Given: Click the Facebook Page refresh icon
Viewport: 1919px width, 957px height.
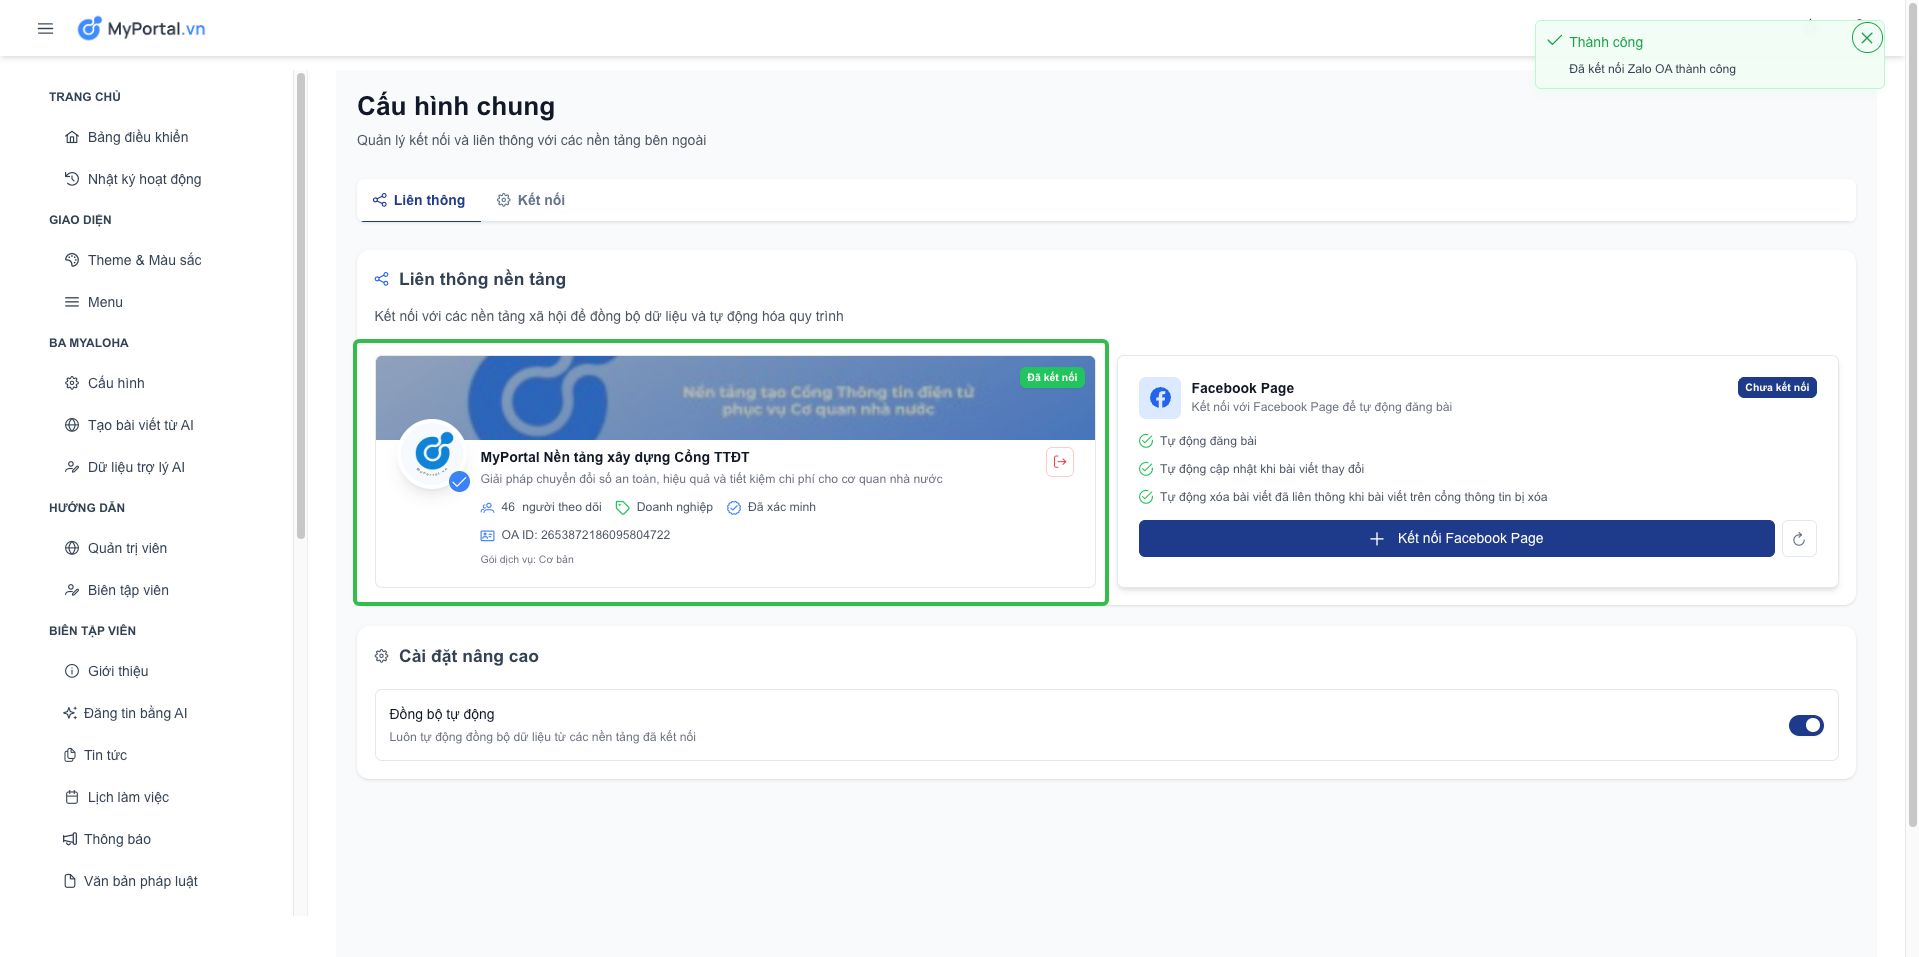Looking at the screenshot, I should pyautogui.click(x=1798, y=539).
